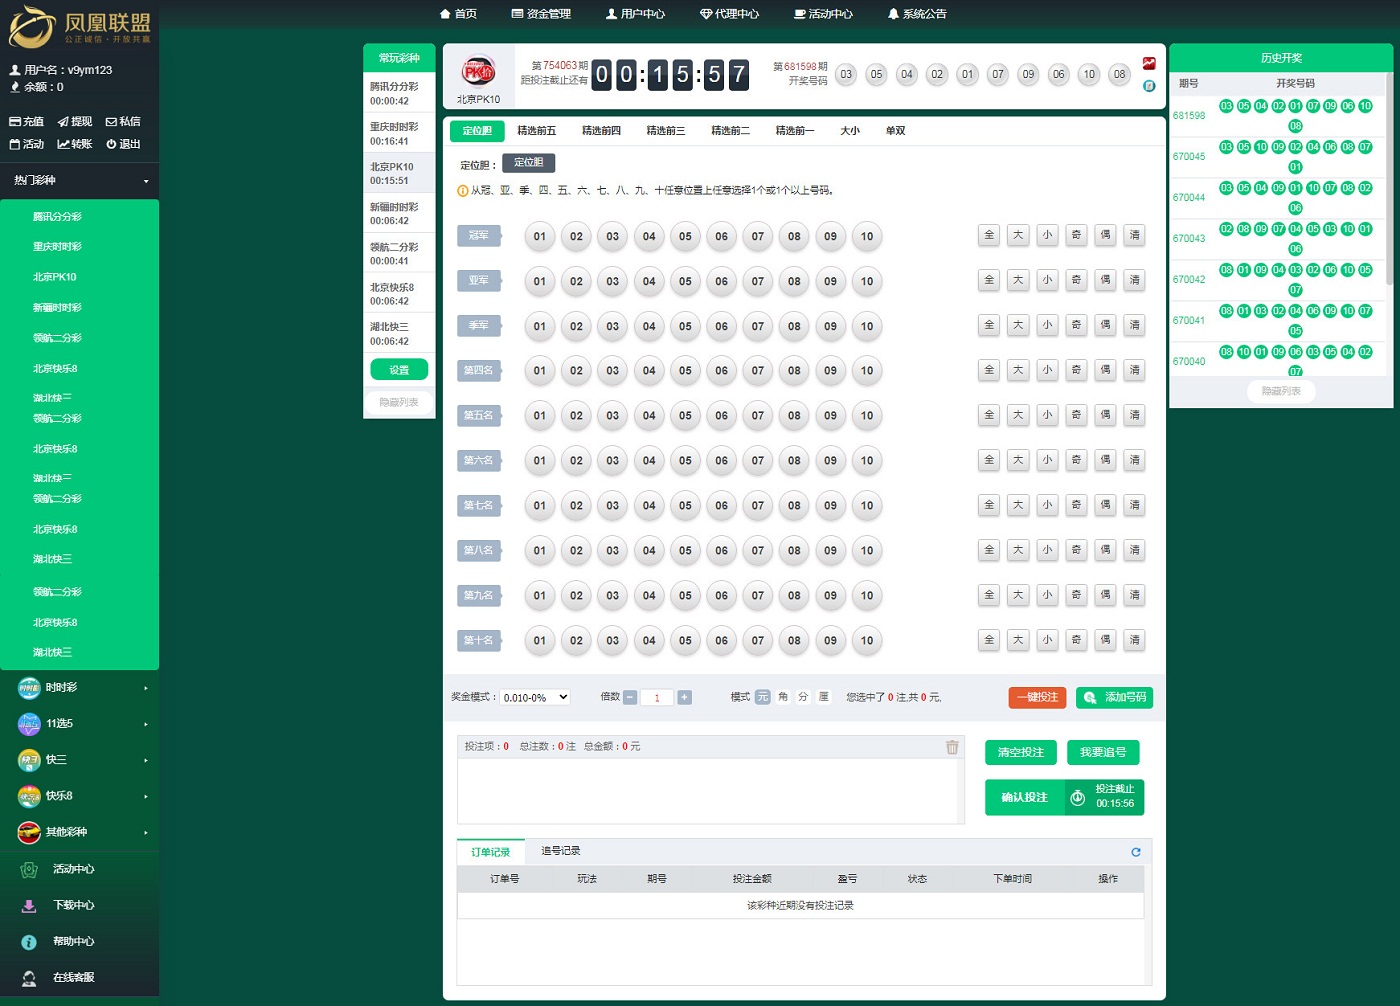Open 奖金模式 dropdown

click(535, 698)
